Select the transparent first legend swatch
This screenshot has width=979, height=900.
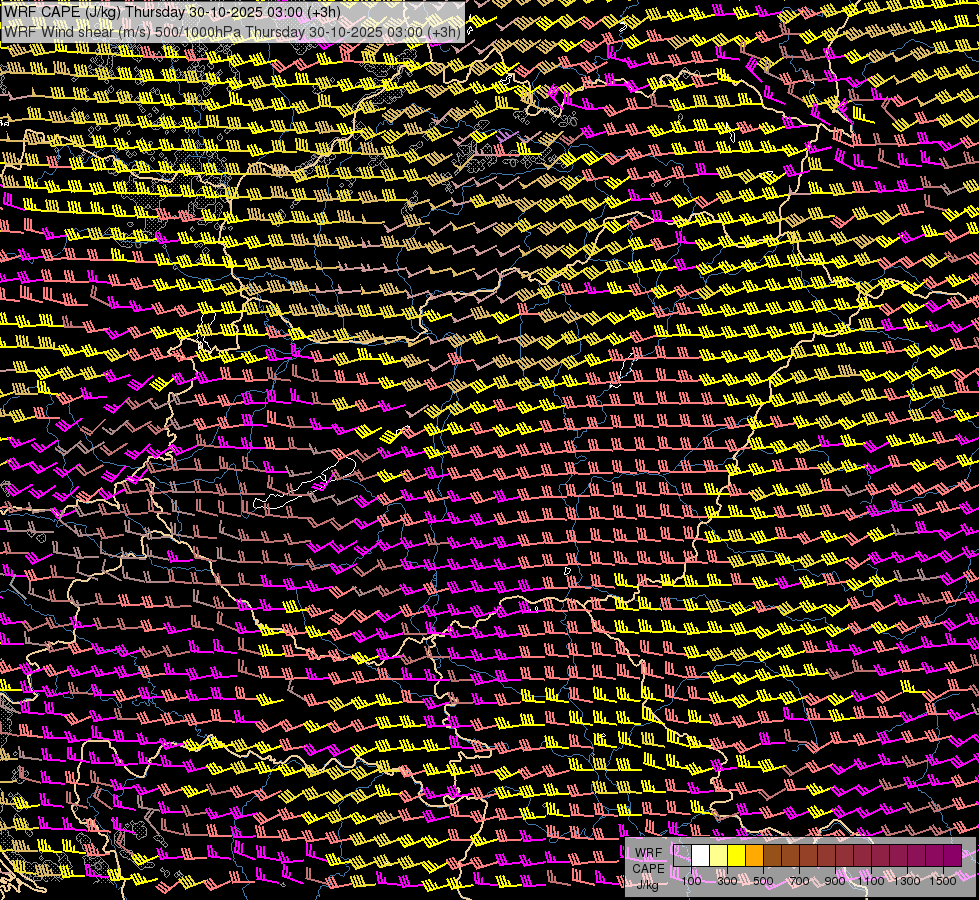(x=682, y=856)
